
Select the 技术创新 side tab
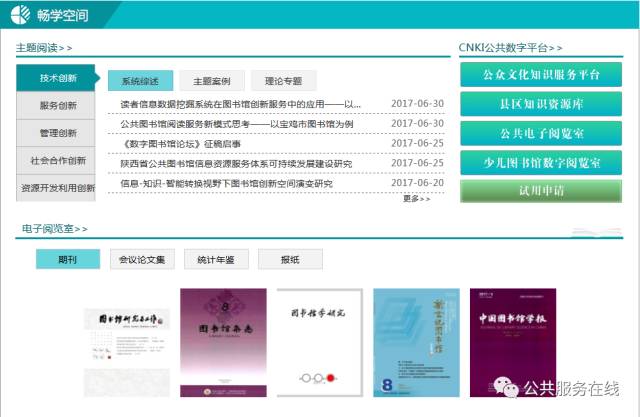(58, 78)
